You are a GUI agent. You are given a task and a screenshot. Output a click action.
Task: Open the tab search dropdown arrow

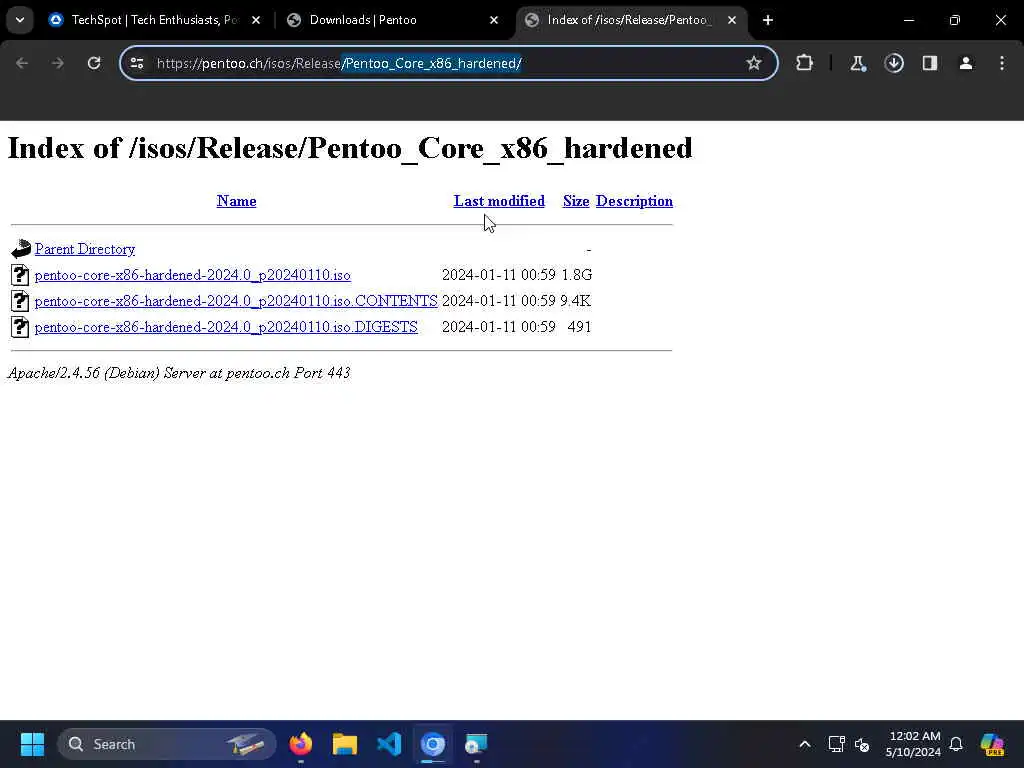(20, 20)
